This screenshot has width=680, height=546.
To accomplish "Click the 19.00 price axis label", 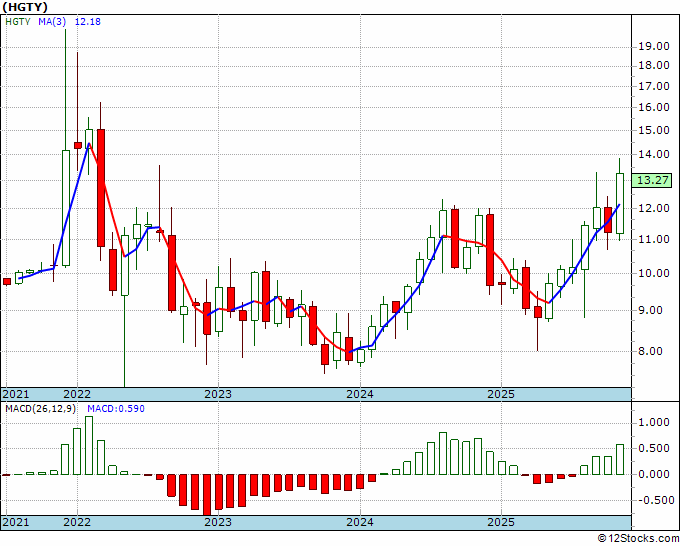I will pos(654,47).
